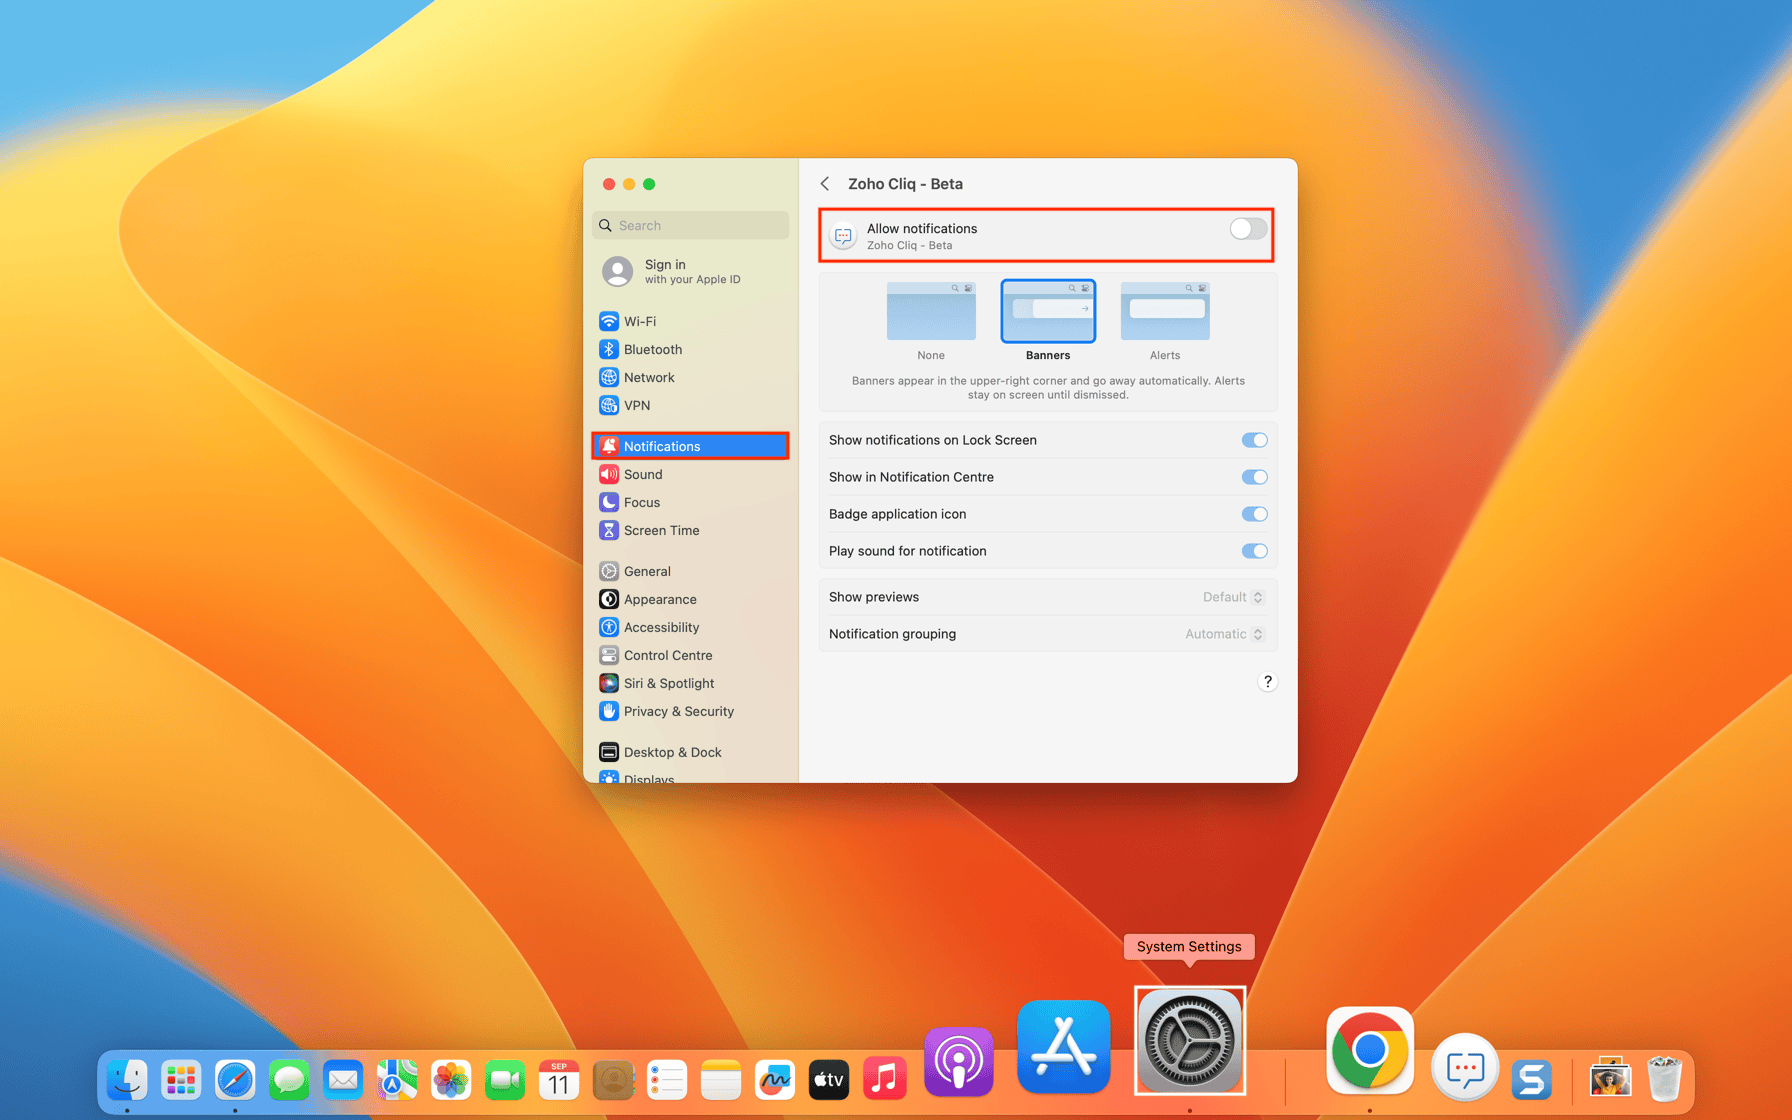
Task: Sign in with your Apple ID
Action: pos(690,271)
